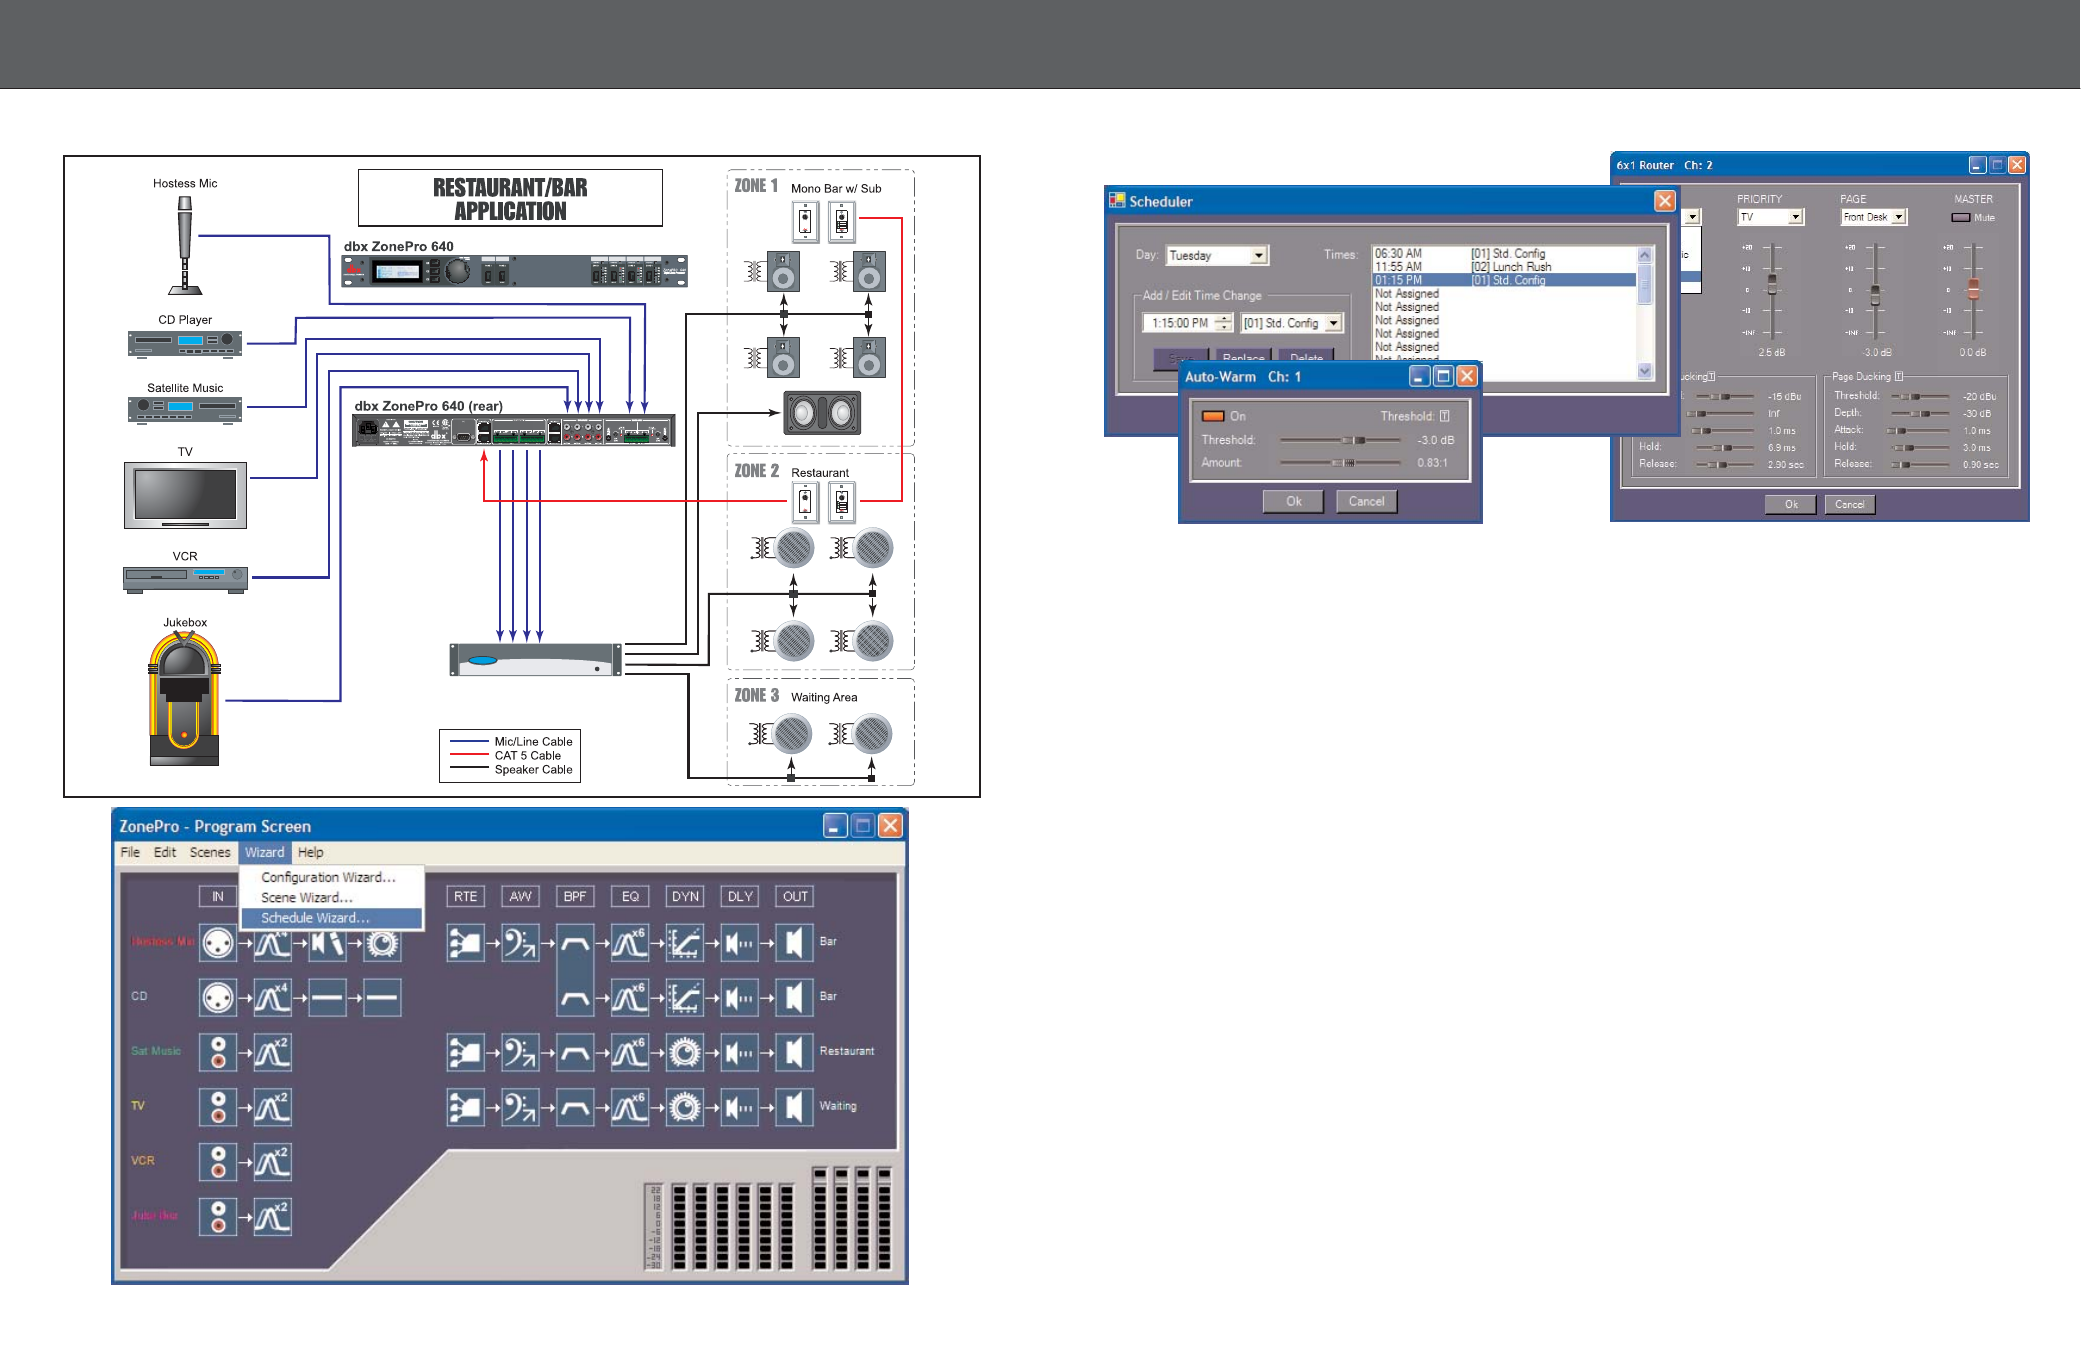Close the Scheduler window
This screenshot has width=2081, height=1346.
coord(1664,201)
